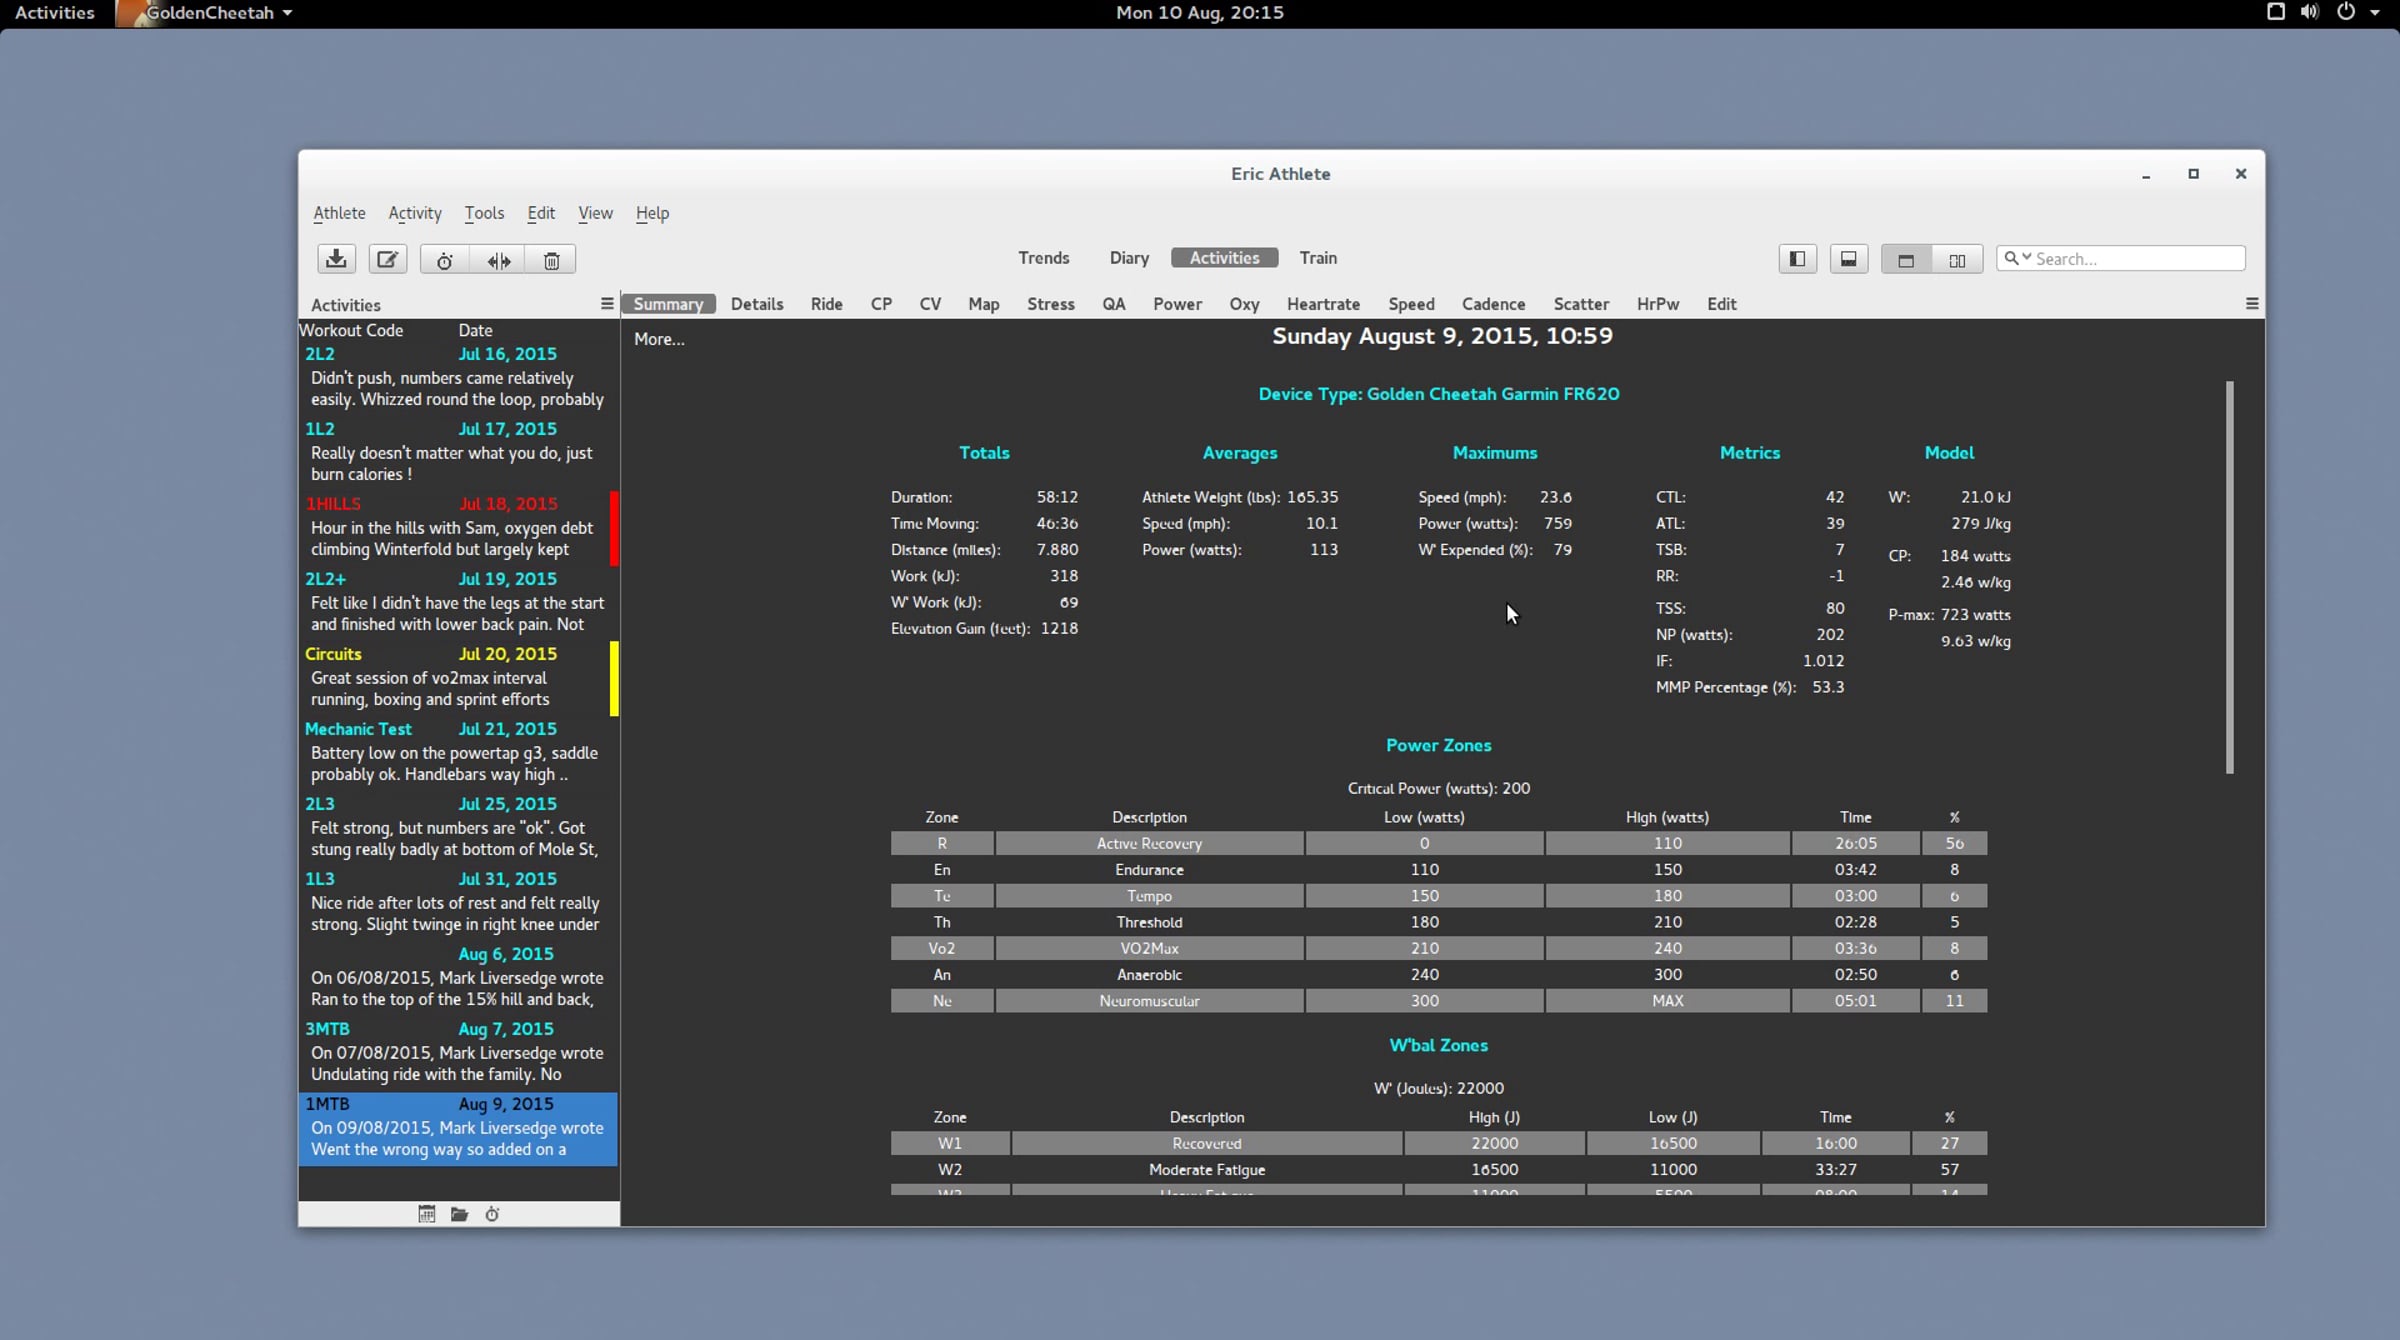Select the 1L2 Jul 17, 2015 activity

(458, 452)
